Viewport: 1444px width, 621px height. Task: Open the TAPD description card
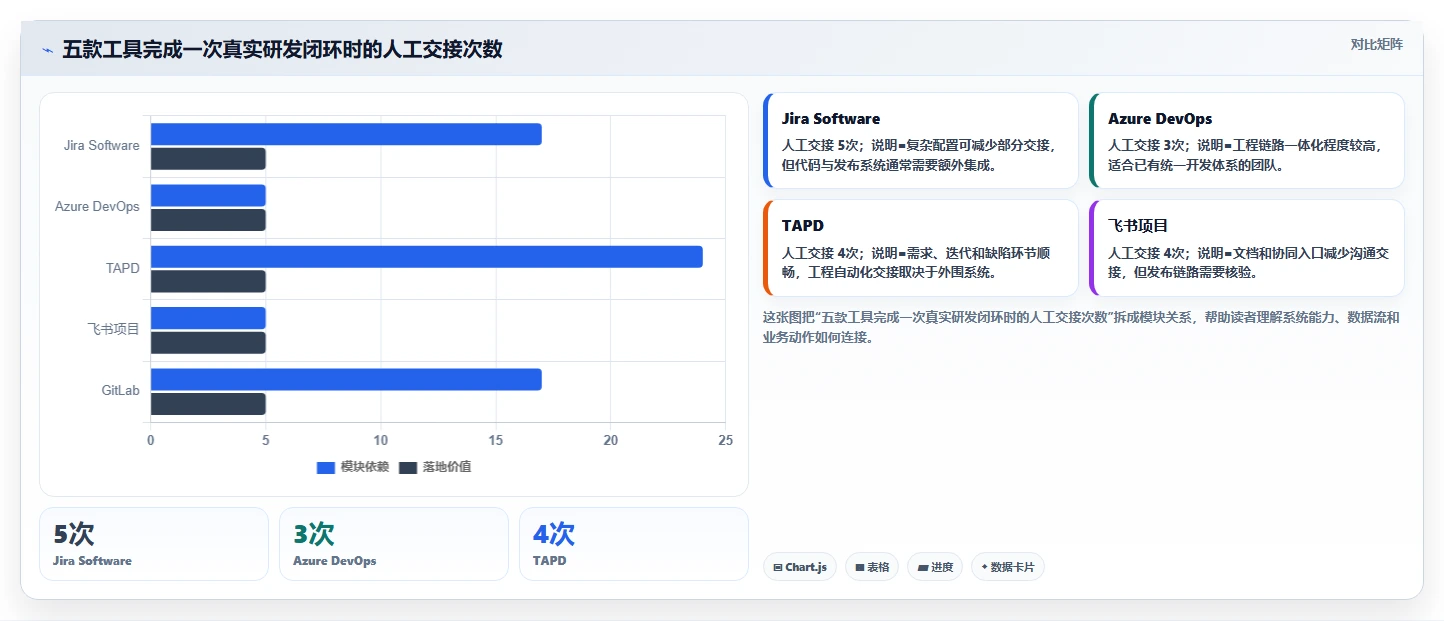pyautogui.click(x=920, y=248)
